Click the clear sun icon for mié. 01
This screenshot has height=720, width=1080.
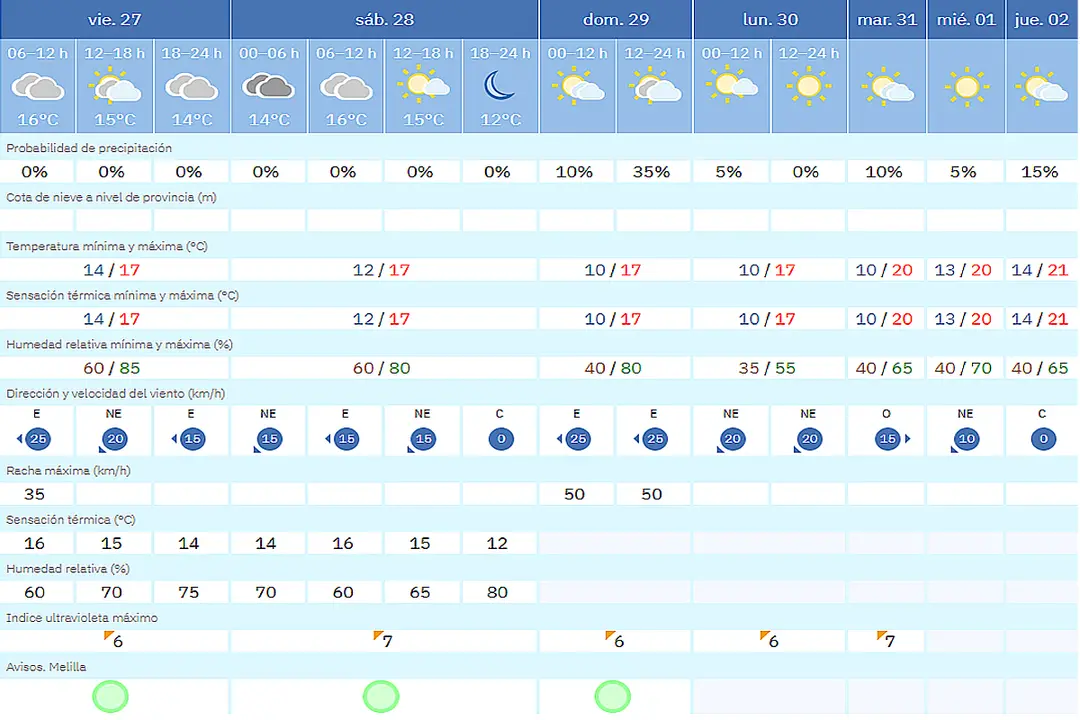(x=967, y=88)
